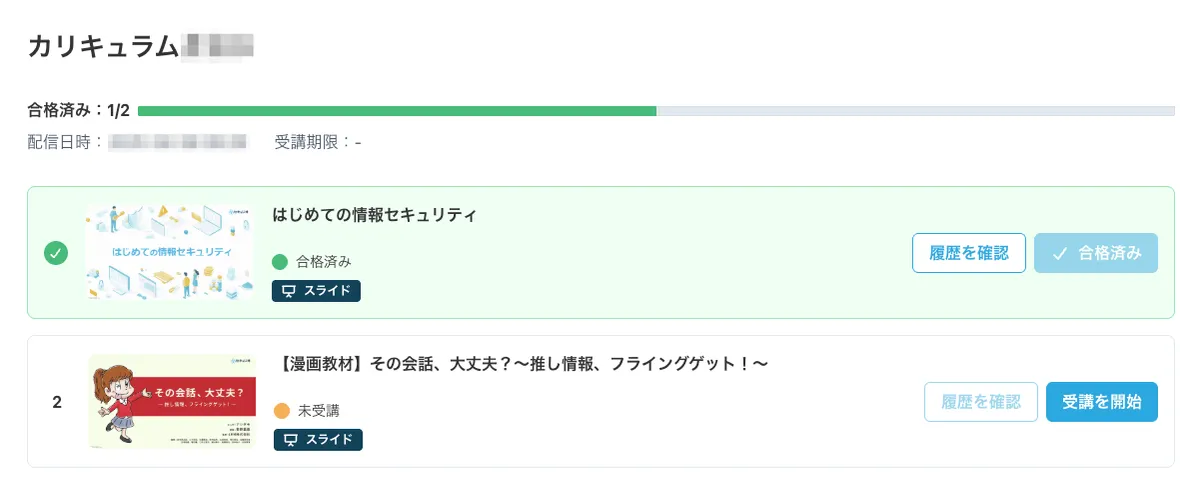
Task: Click the slide icon in the first course's スライド badge
Action: pos(290,291)
